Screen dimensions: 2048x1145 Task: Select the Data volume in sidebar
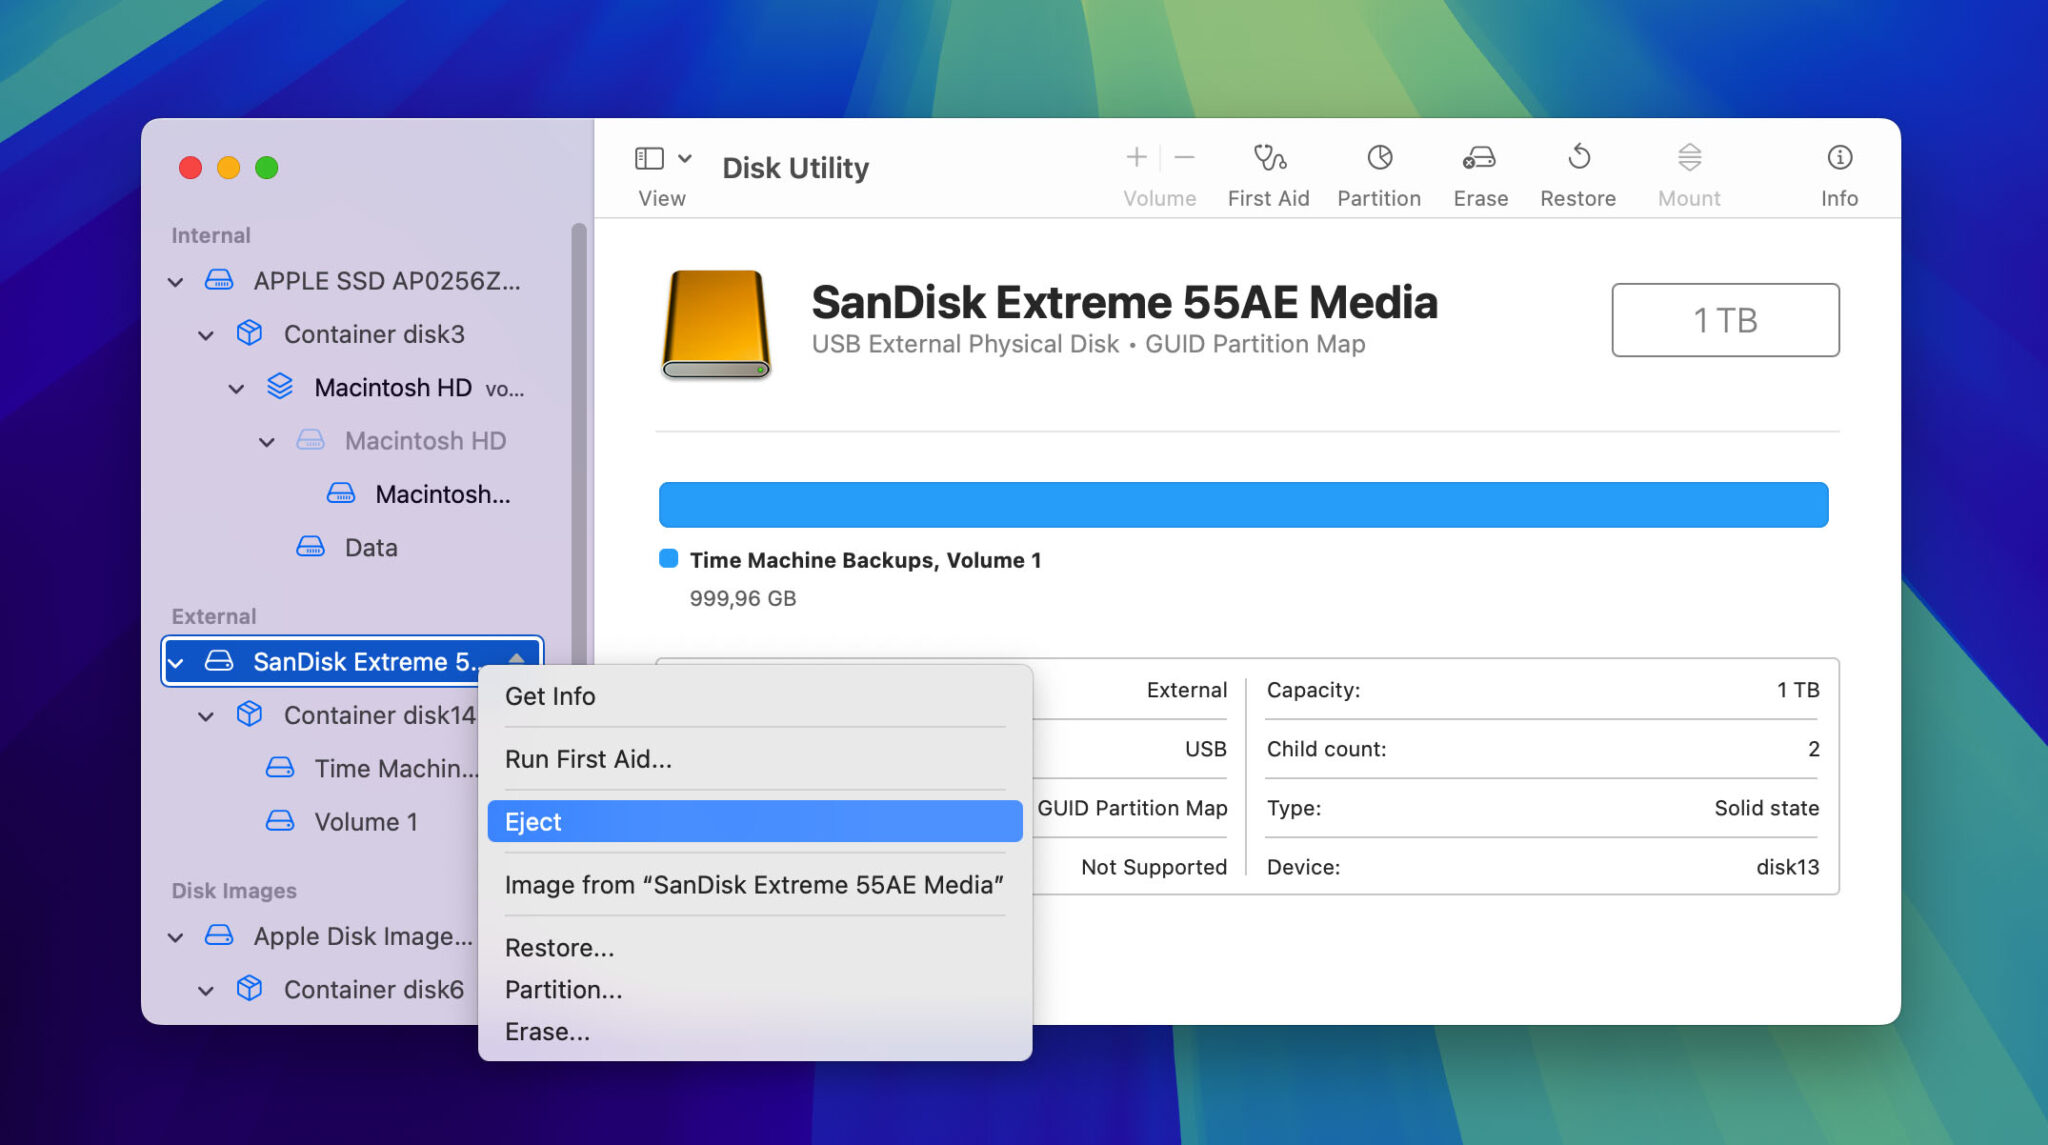[370, 548]
